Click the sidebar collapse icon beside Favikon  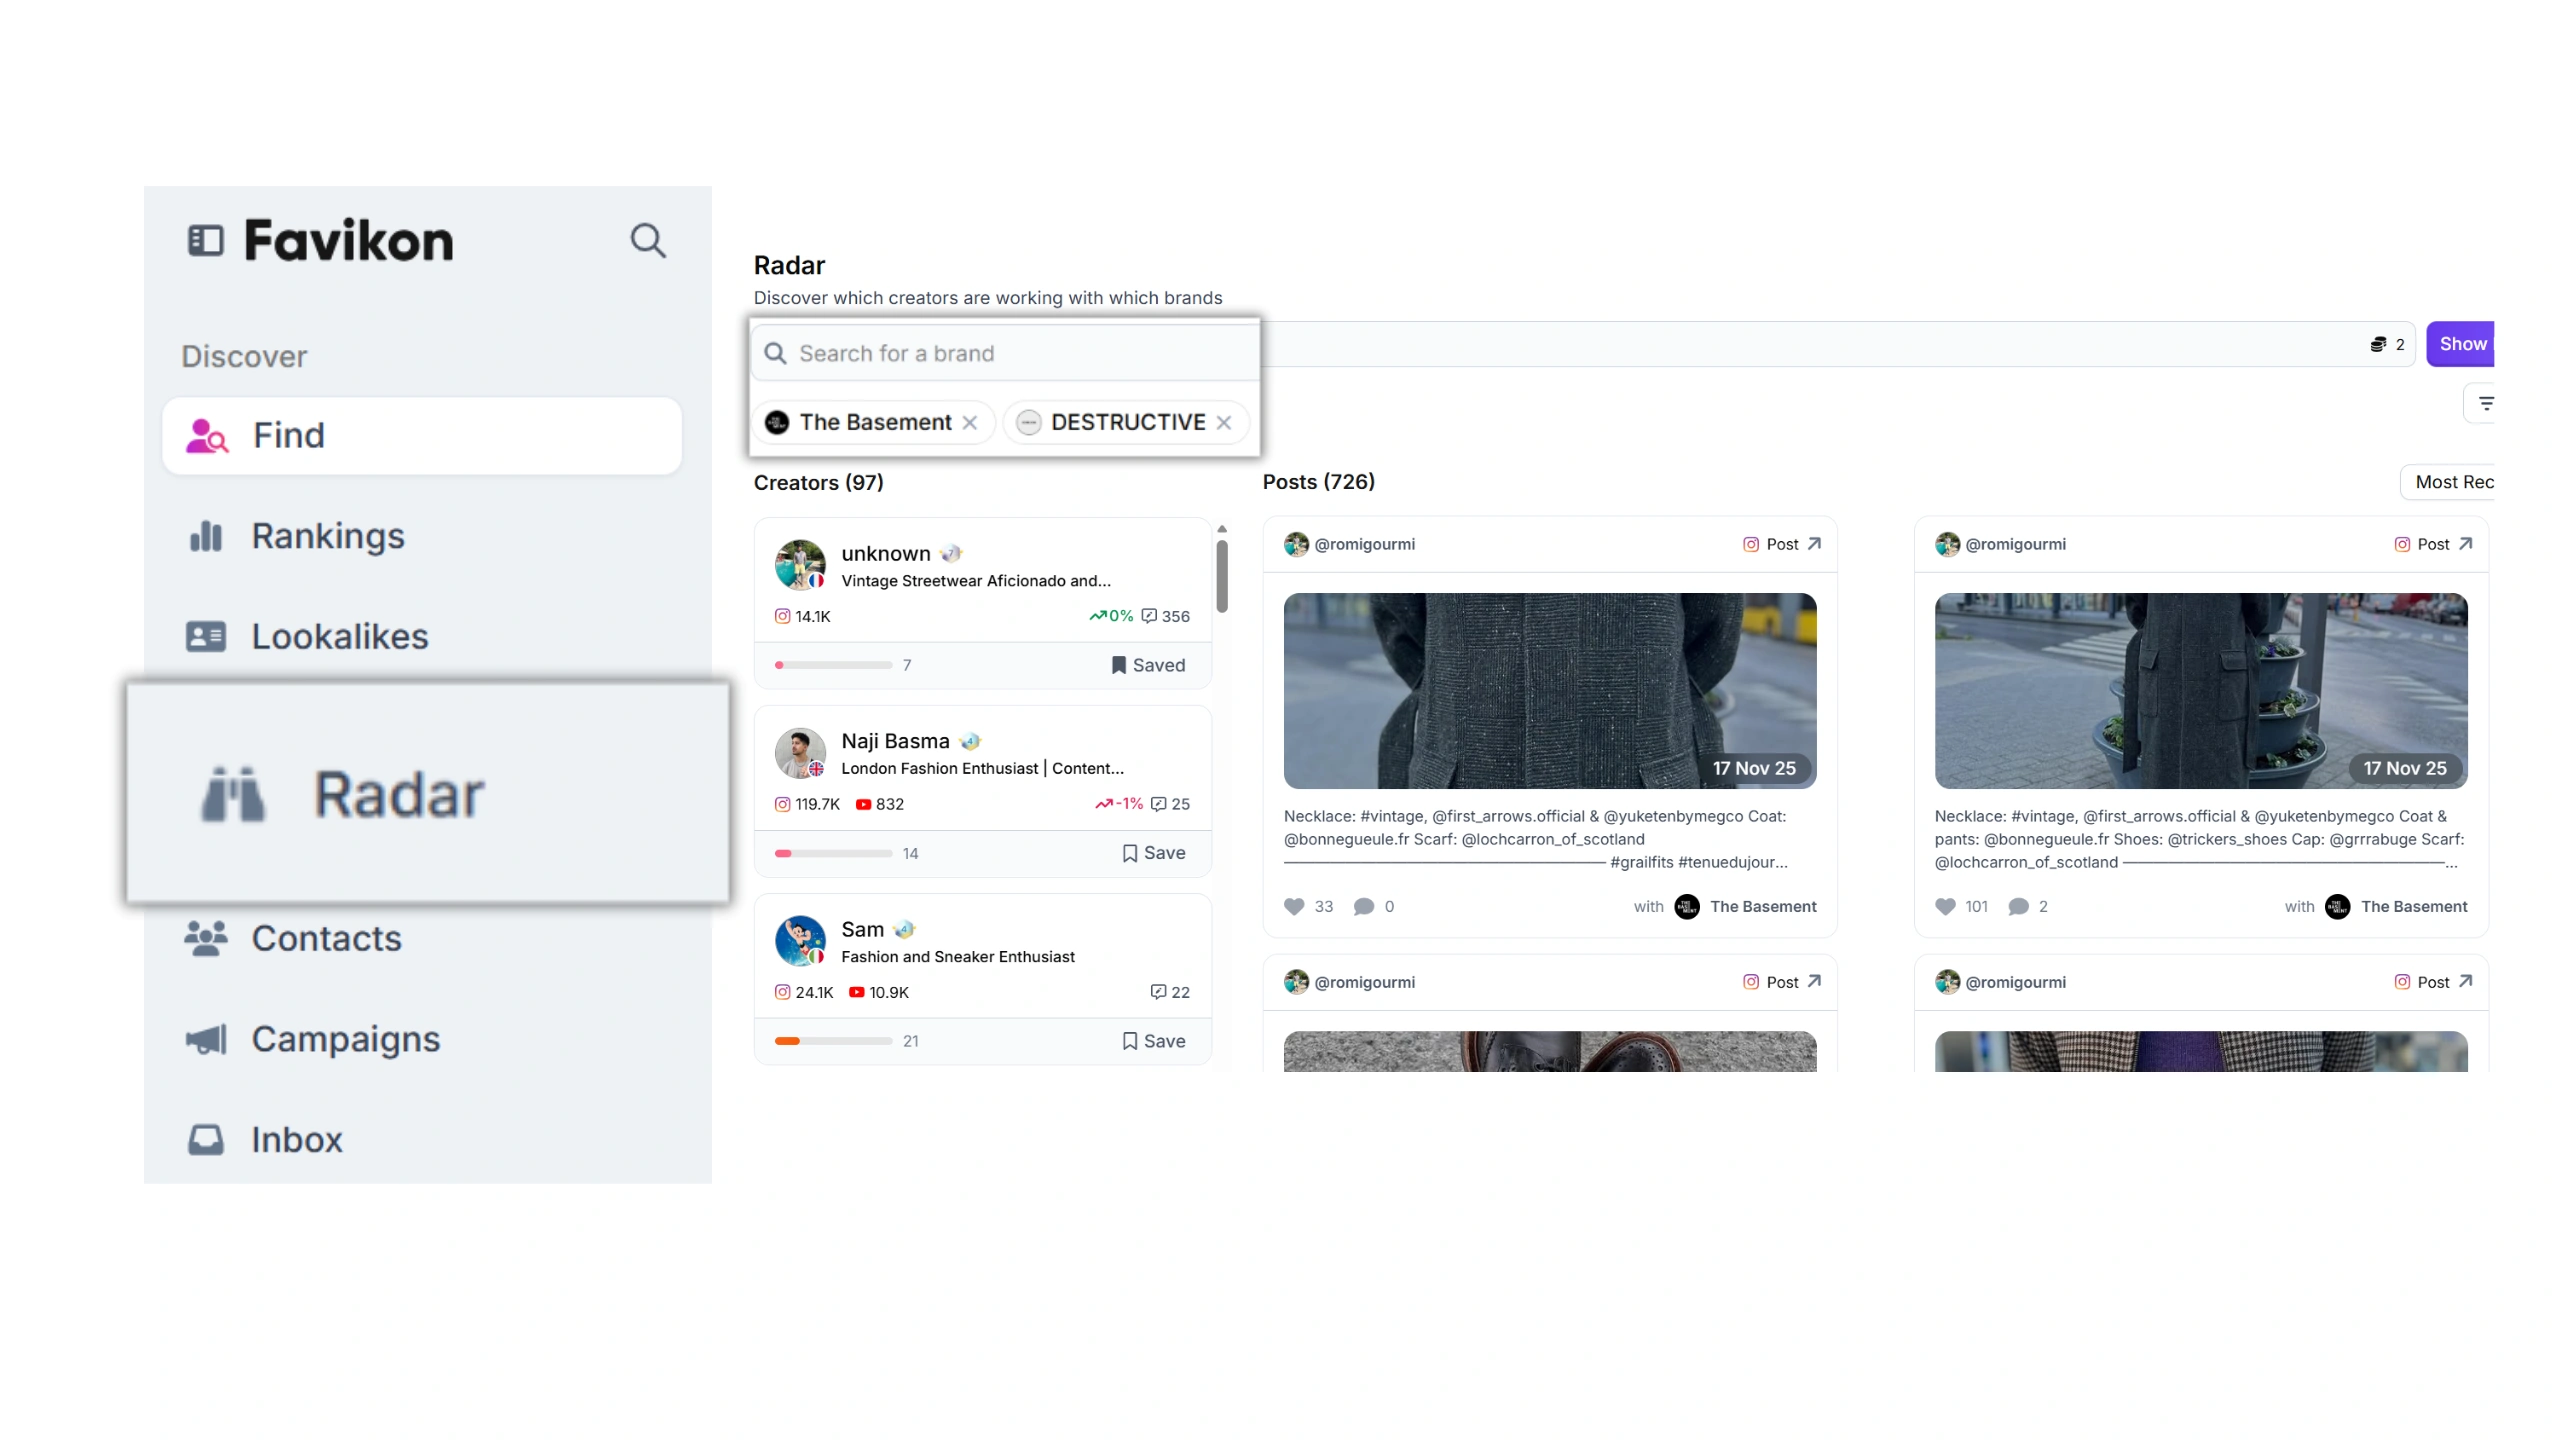pos(206,241)
